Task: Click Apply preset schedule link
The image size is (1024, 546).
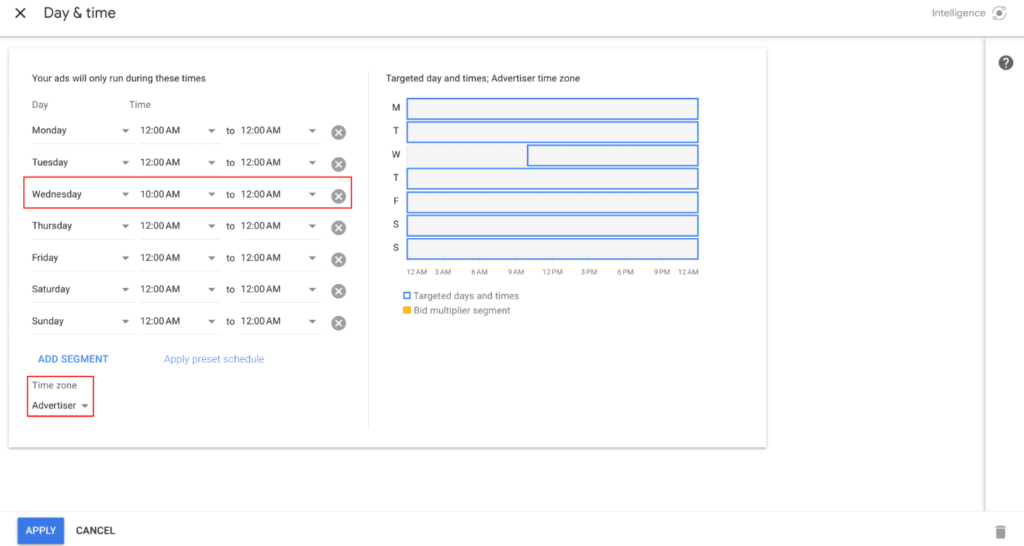Action: coord(214,359)
